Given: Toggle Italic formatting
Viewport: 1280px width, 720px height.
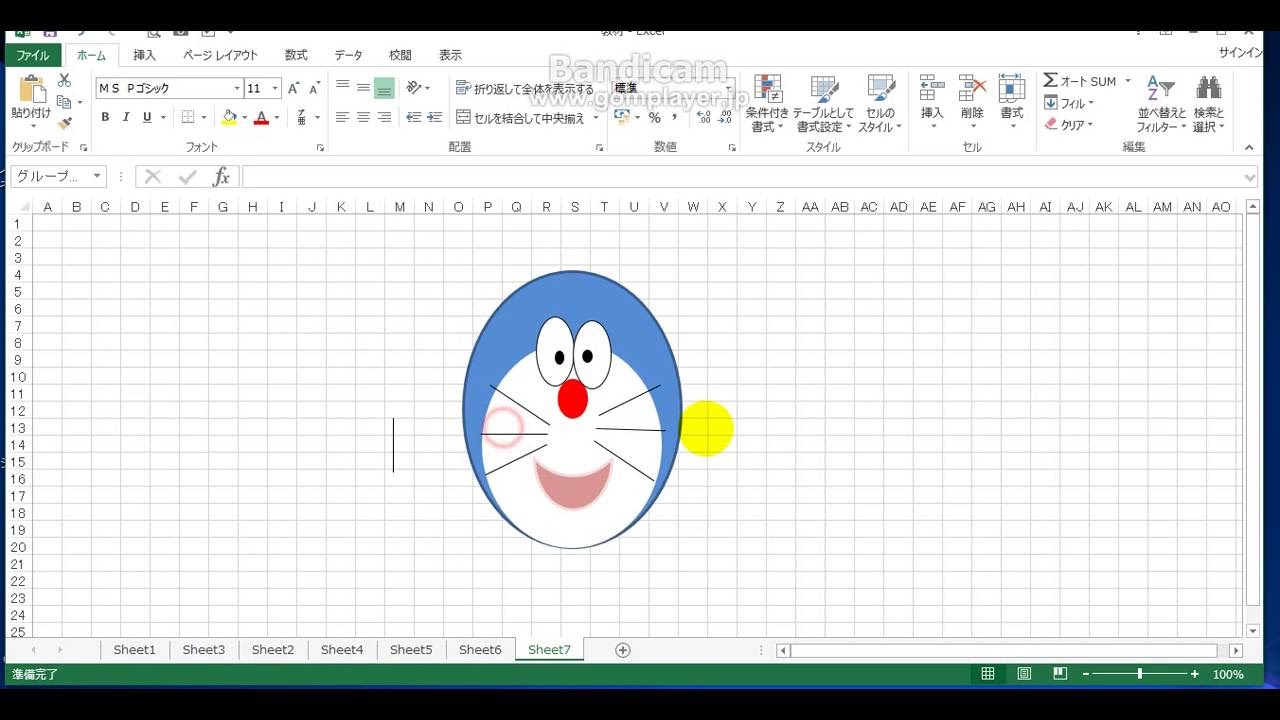Looking at the screenshot, I should pos(126,117).
